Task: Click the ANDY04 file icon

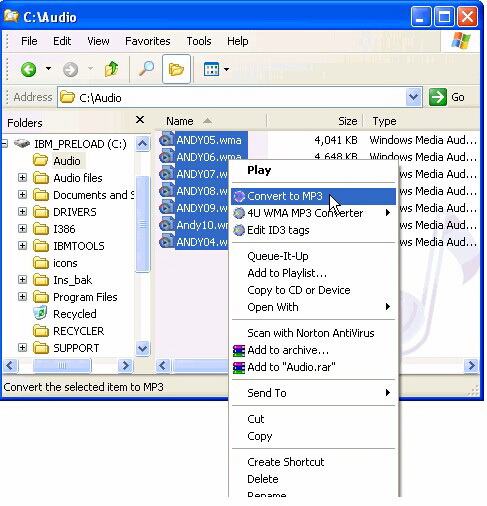Action: [167, 242]
